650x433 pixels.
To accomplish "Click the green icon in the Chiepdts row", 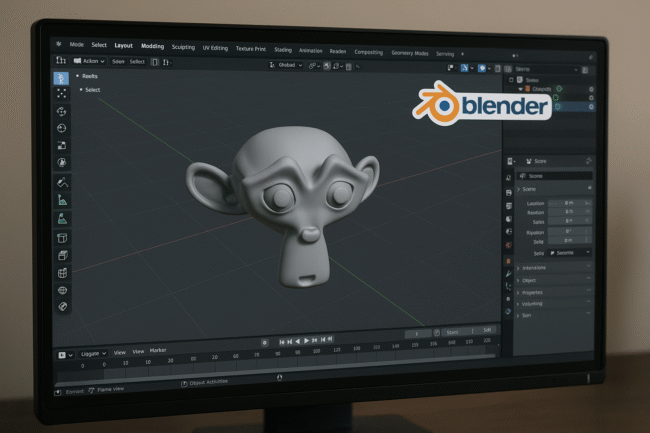I will (559, 89).
